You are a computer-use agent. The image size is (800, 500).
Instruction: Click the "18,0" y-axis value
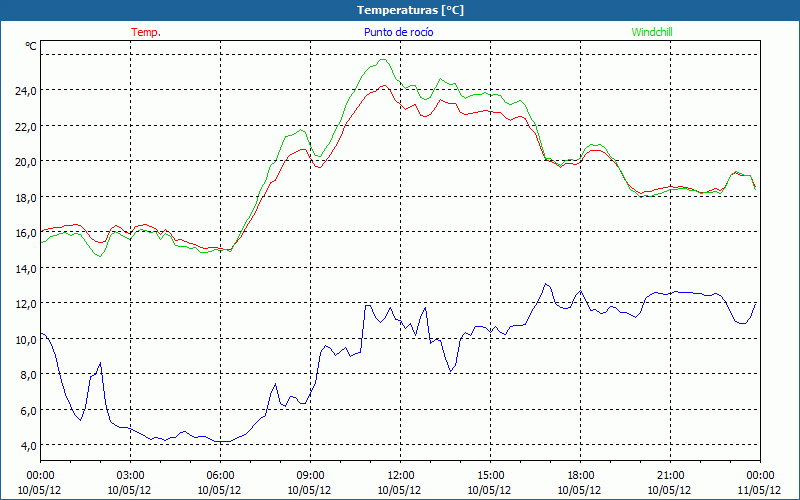pyautogui.click(x=26, y=197)
